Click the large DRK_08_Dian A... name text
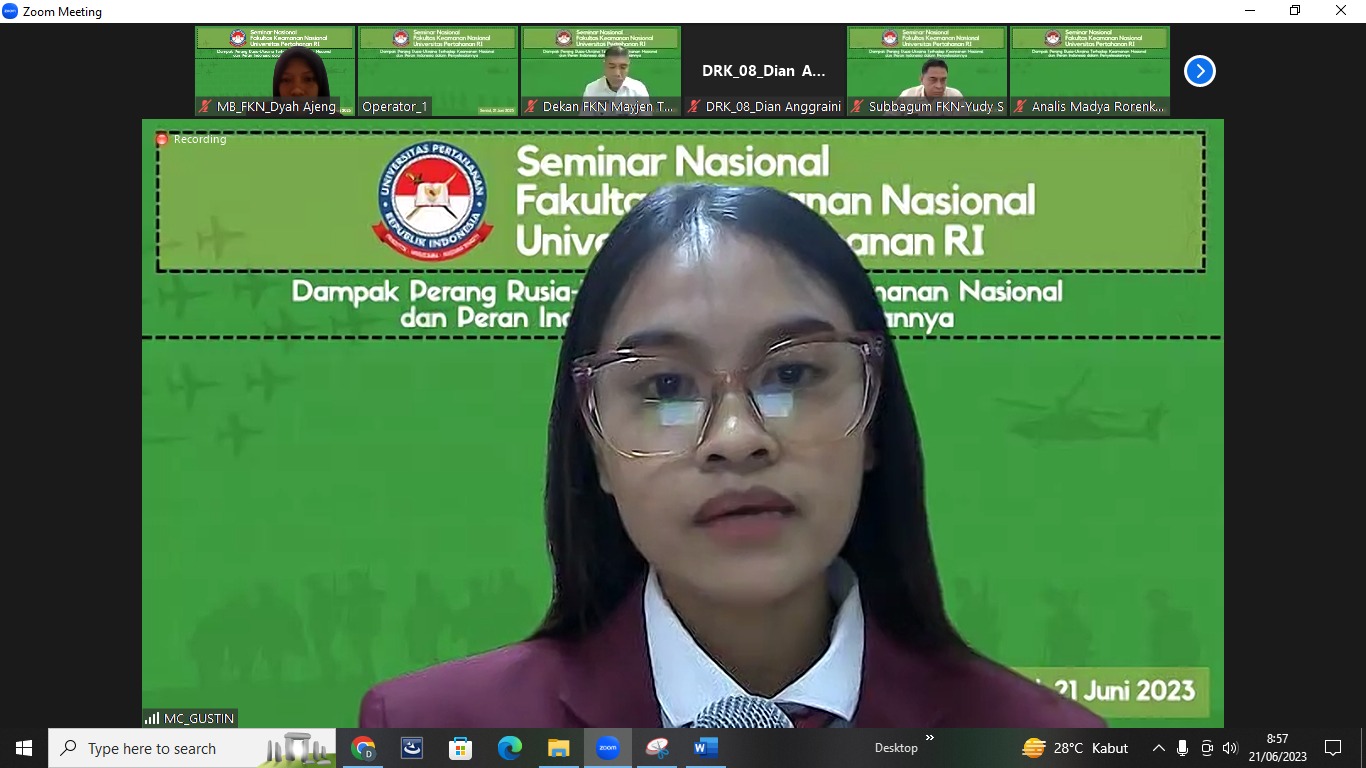Viewport: 1366px width, 768px height. click(764, 71)
